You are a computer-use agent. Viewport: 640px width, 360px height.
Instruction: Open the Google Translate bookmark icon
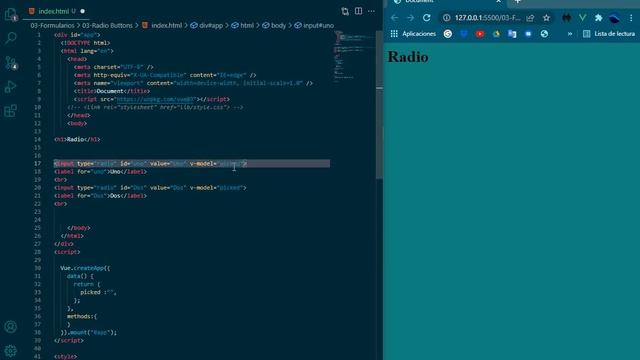(x=512, y=34)
